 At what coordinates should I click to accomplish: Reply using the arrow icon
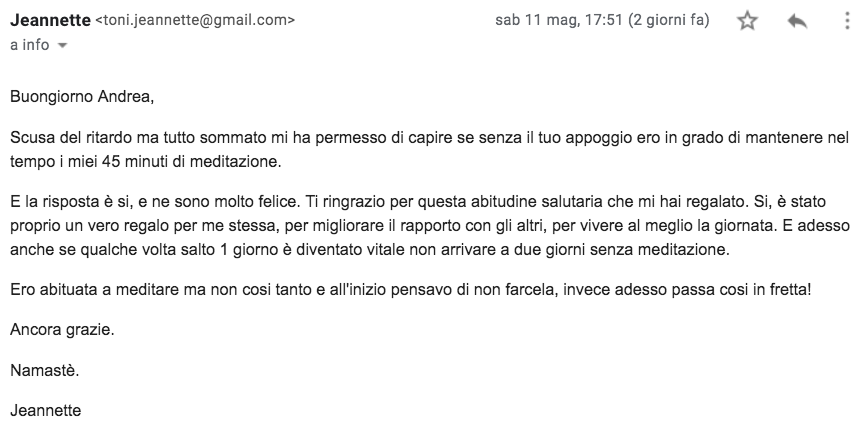coord(797,21)
